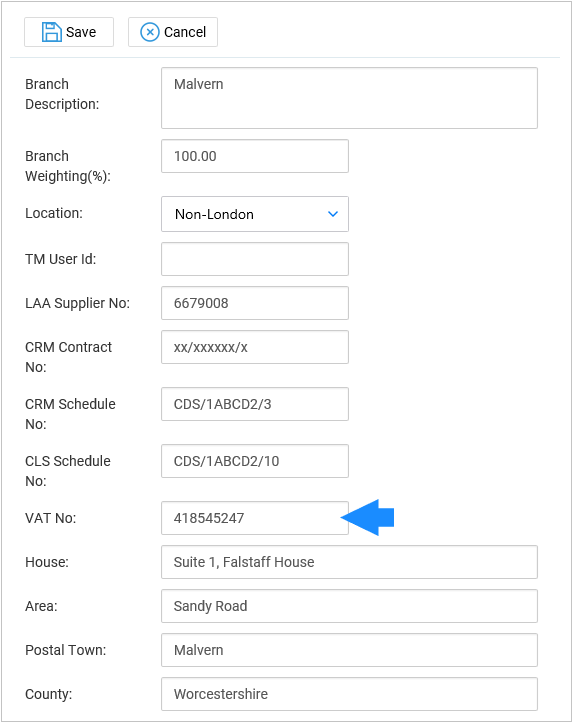The image size is (574, 724).
Task: Edit the CLS Schedule No CDS/1ABCD2/10 field
Action: coord(255,461)
